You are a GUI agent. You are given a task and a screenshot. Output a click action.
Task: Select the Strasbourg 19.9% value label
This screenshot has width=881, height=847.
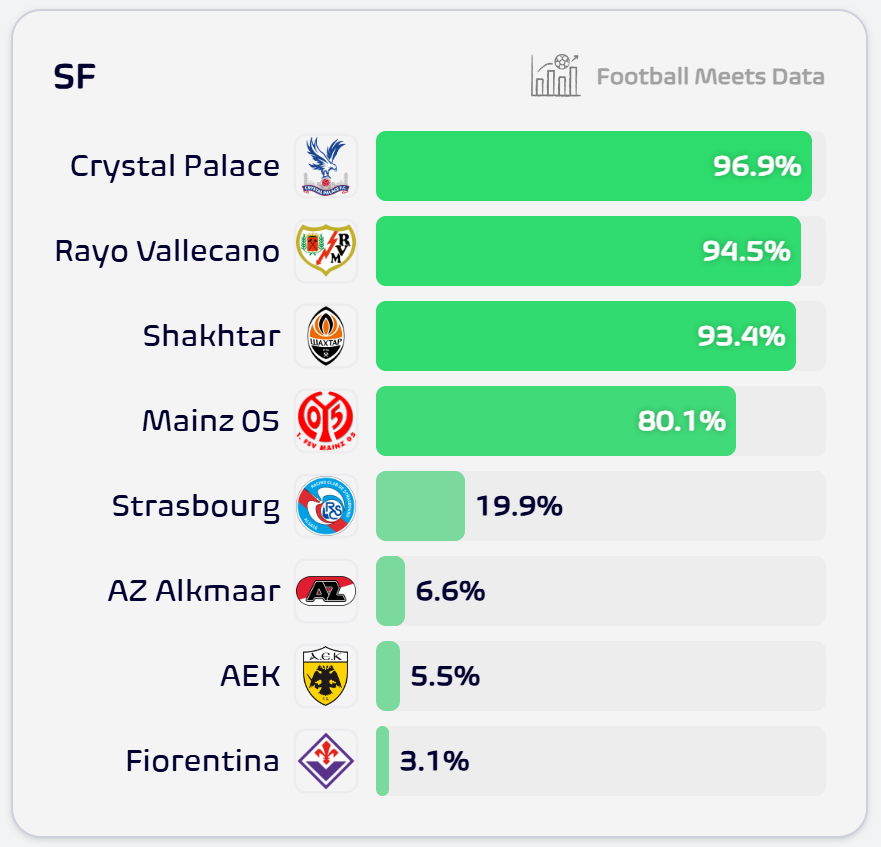(519, 506)
